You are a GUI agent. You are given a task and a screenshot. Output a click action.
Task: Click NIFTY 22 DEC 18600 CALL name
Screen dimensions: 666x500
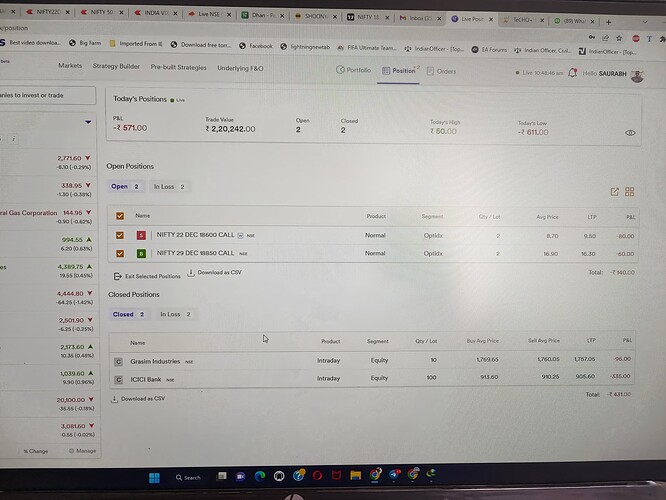tap(195, 234)
